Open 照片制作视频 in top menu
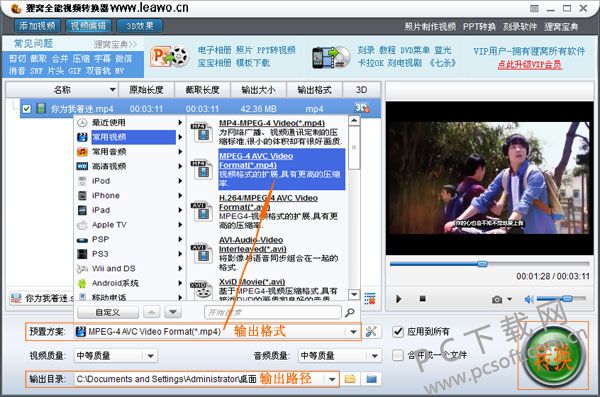Screen dimensions: 600x397 (430, 26)
